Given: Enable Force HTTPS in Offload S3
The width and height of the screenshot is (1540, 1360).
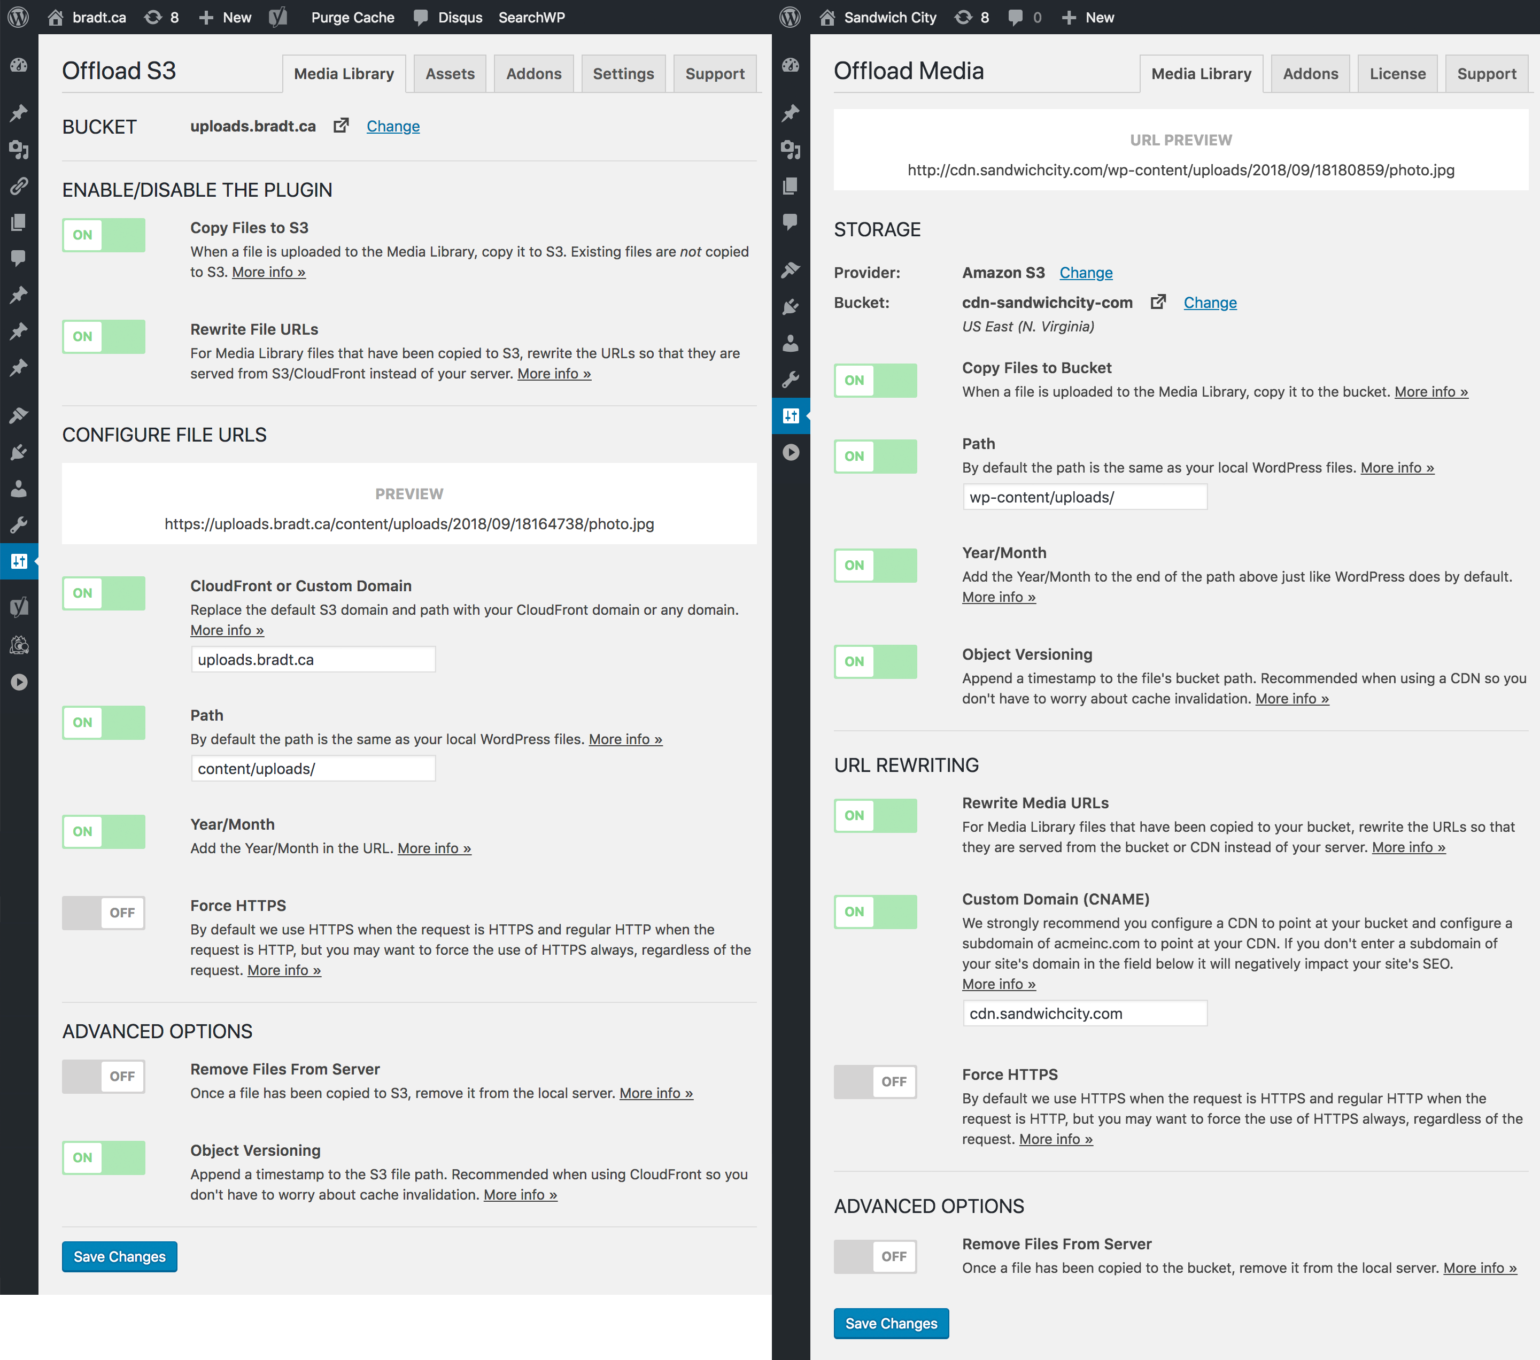Looking at the screenshot, I should pos(104,913).
